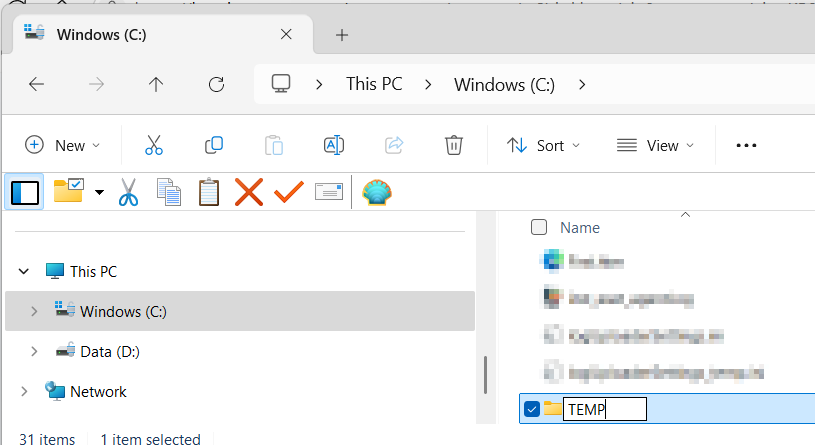Click the navigation pane vertical scrollbar

[x=485, y=375]
